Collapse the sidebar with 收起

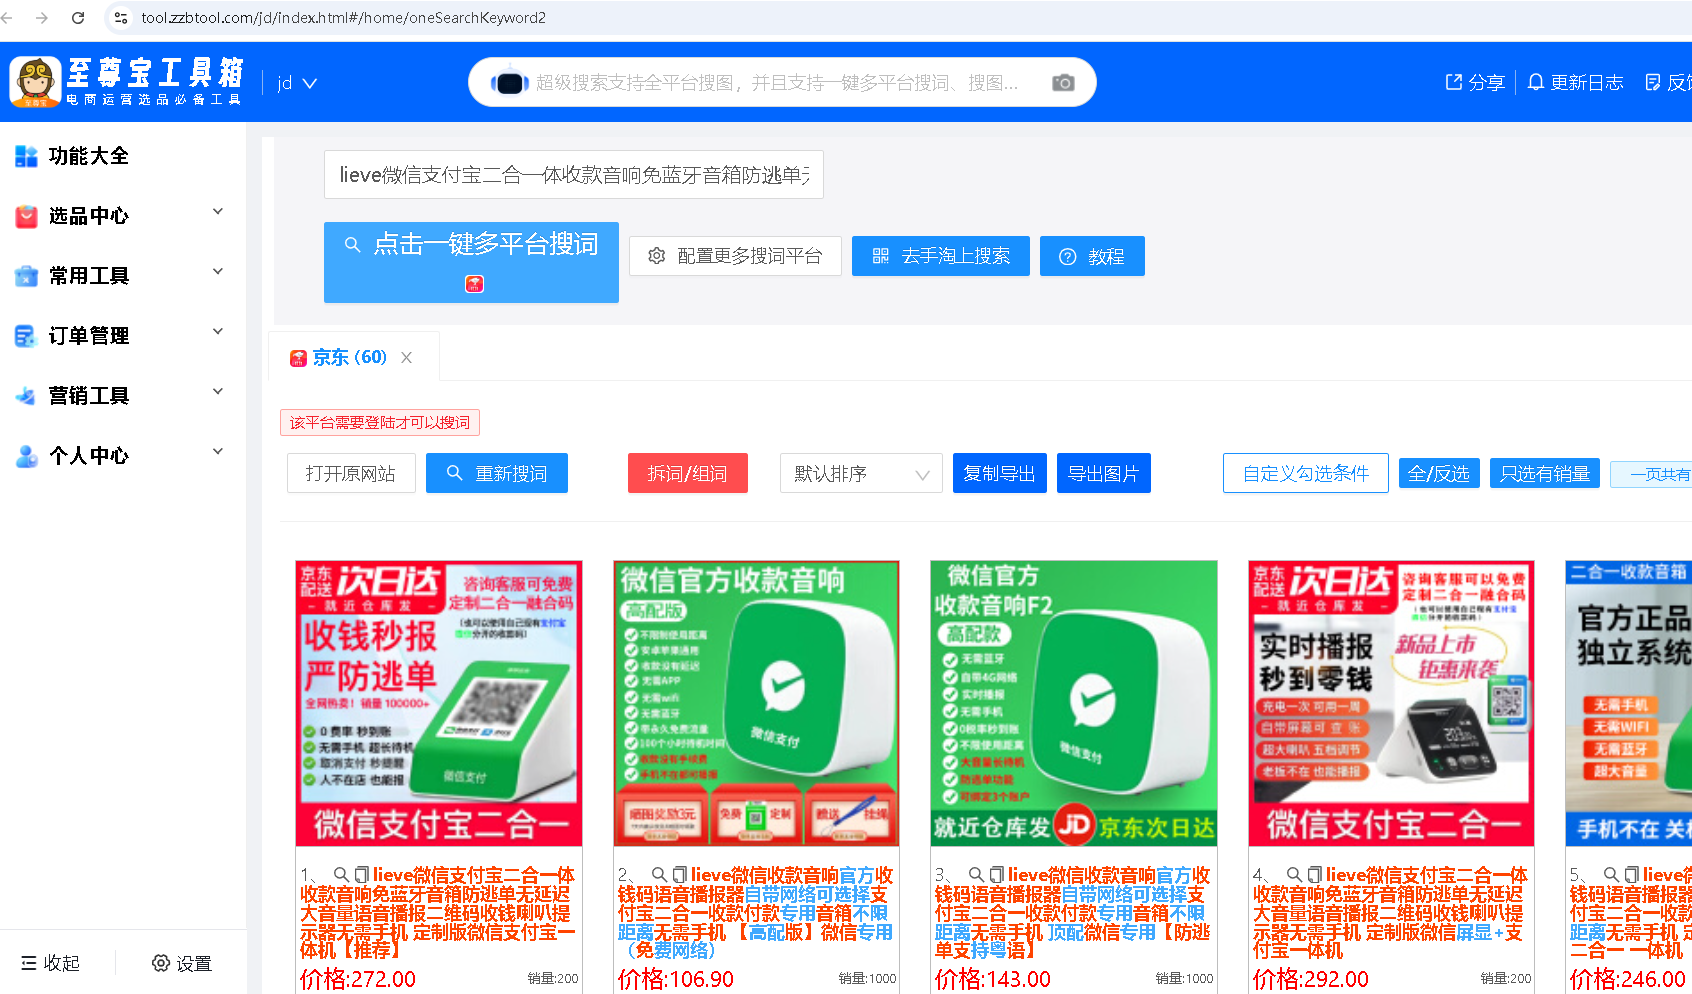(50, 963)
